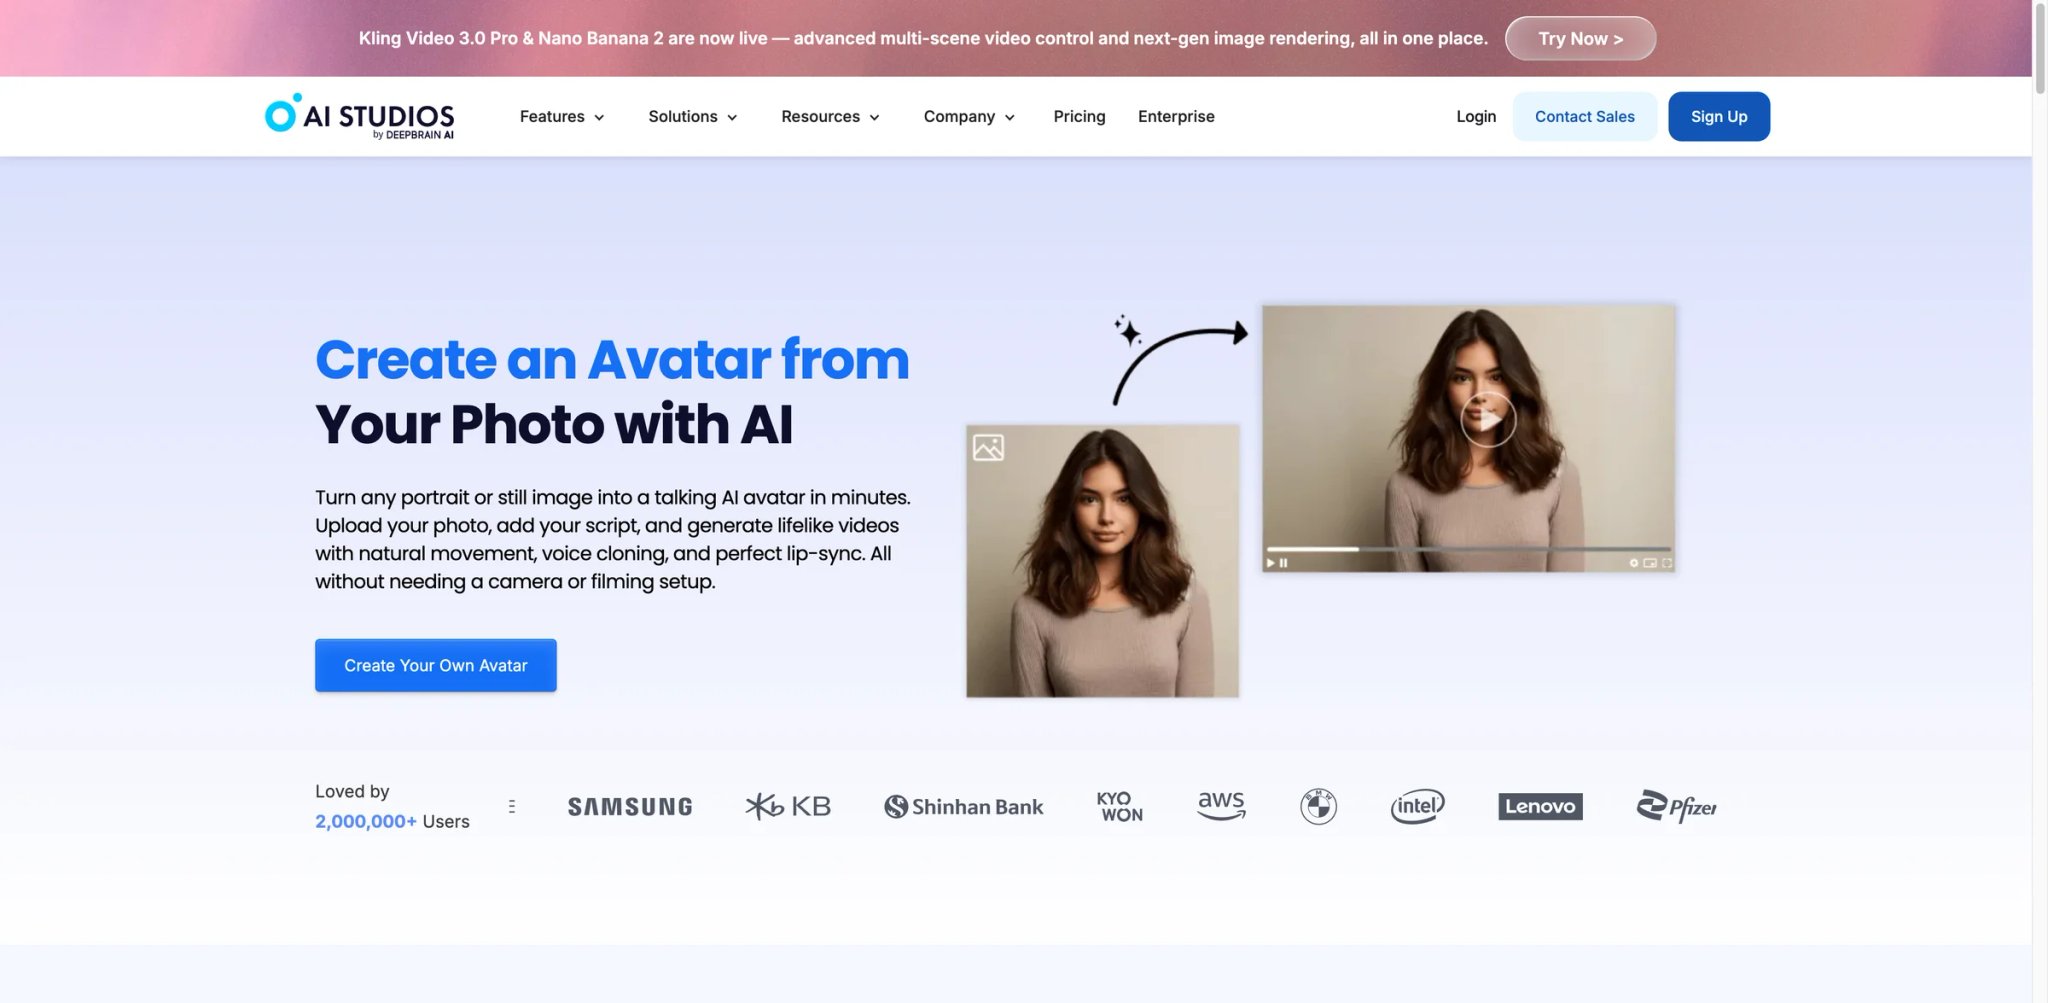The height and width of the screenshot is (1003, 2048).
Task: Click the Pfizer logo
Action: point(1676,806)
